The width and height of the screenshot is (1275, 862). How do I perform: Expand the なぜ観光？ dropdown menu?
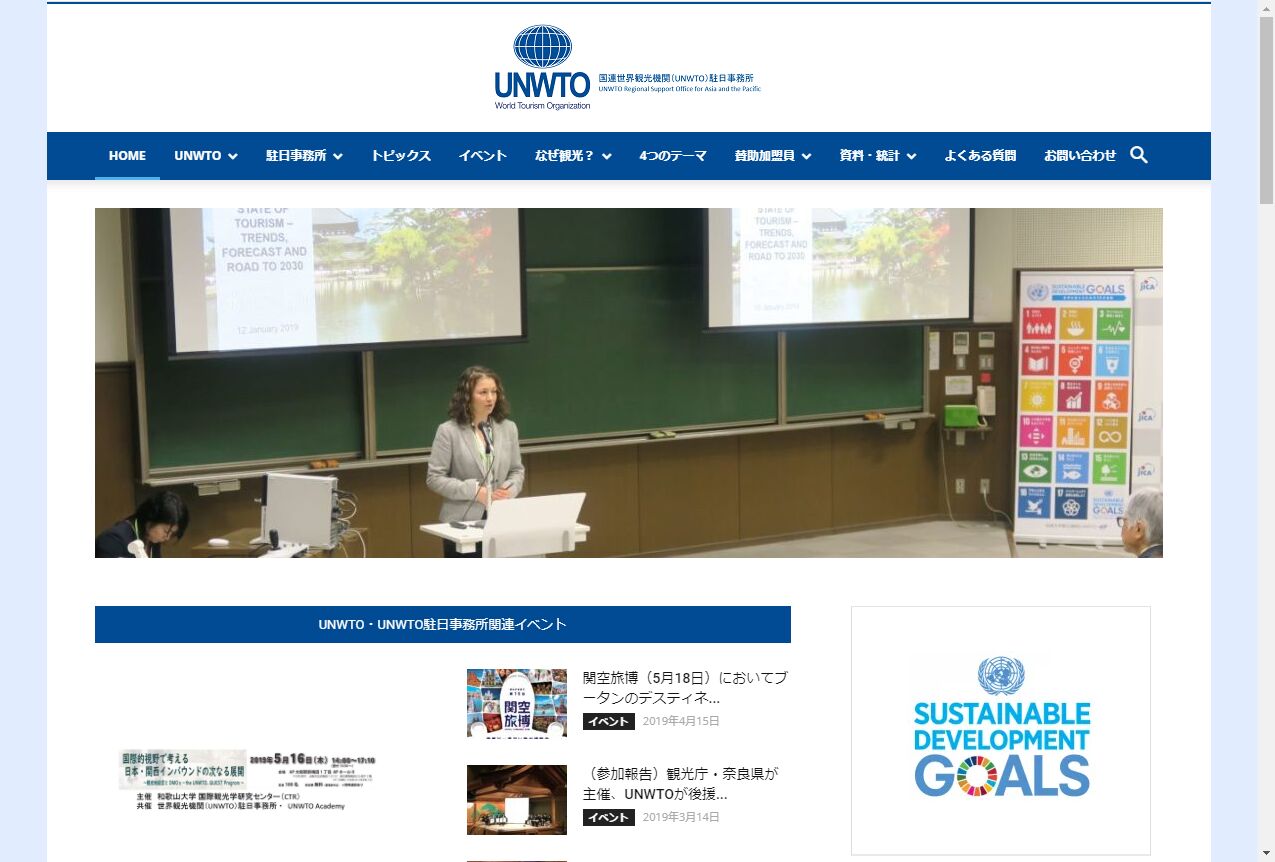[x=573, y=156]
